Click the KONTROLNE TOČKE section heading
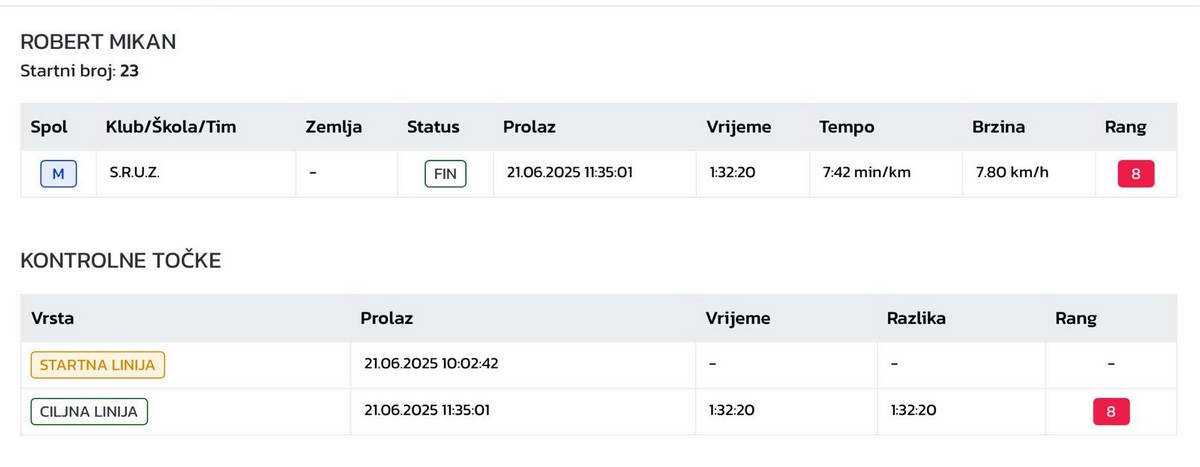 point(120,261)
